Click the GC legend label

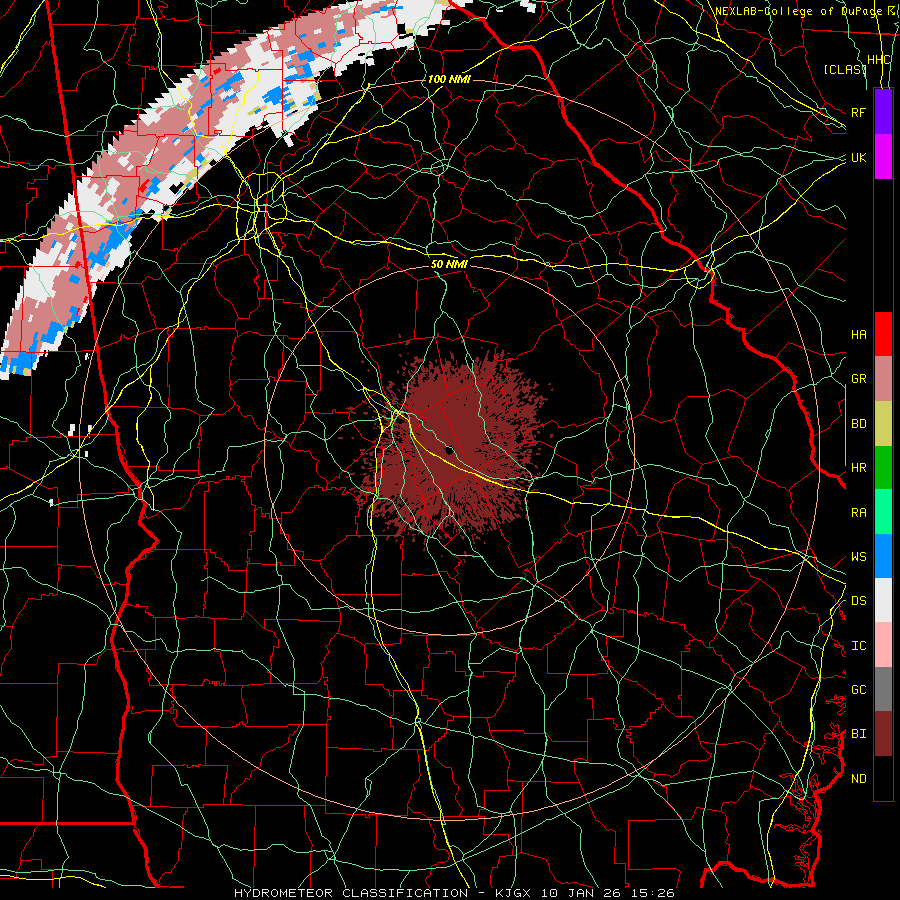tap(858, 690)
